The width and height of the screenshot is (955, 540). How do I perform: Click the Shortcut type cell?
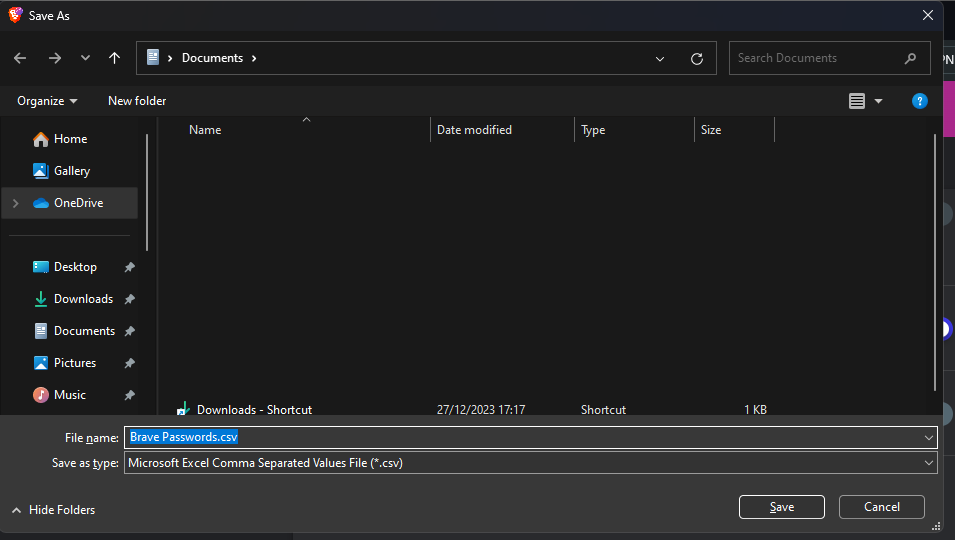[603, 410]
